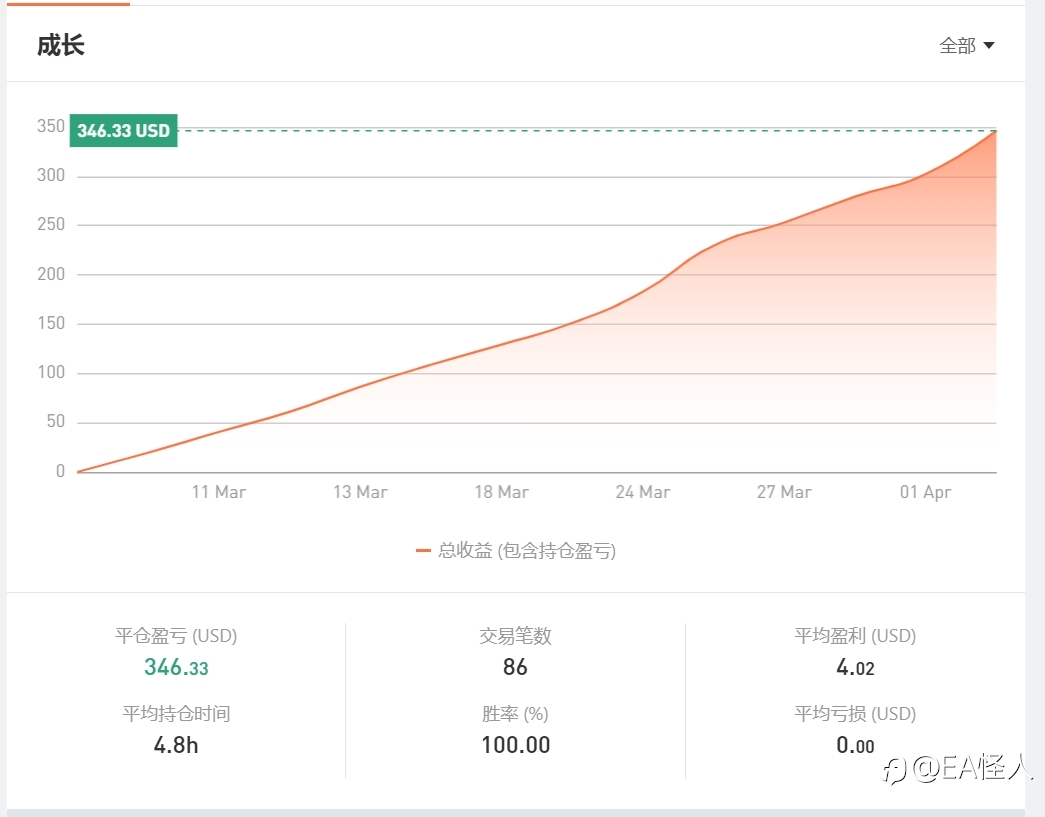This screenshot has width=1045, height=817.
Task: Select the 01 Apr date axis label
Action: (925, 492)
